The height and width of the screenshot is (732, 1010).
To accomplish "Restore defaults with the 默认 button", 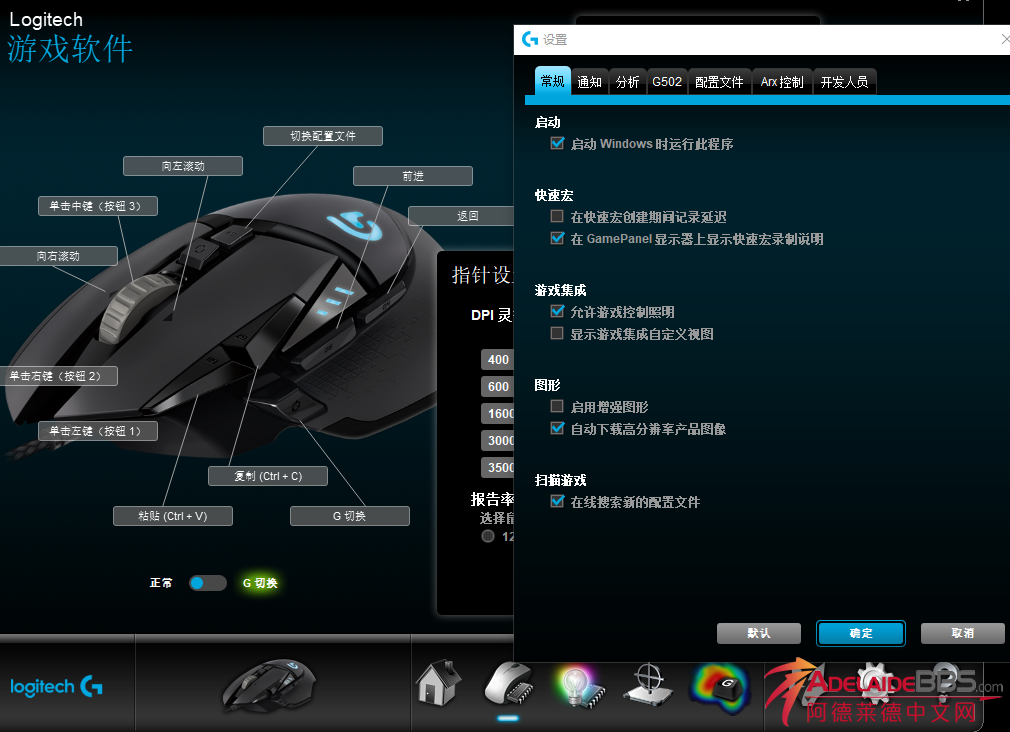I will [758, 633].
